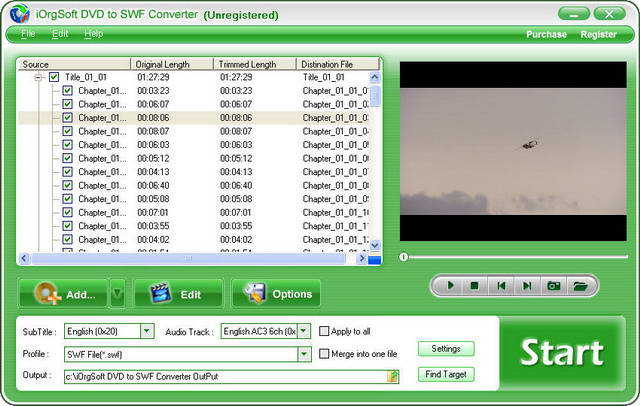Open the Options dialog
Viewport: 640px width, 406px height.
point(276,293)
